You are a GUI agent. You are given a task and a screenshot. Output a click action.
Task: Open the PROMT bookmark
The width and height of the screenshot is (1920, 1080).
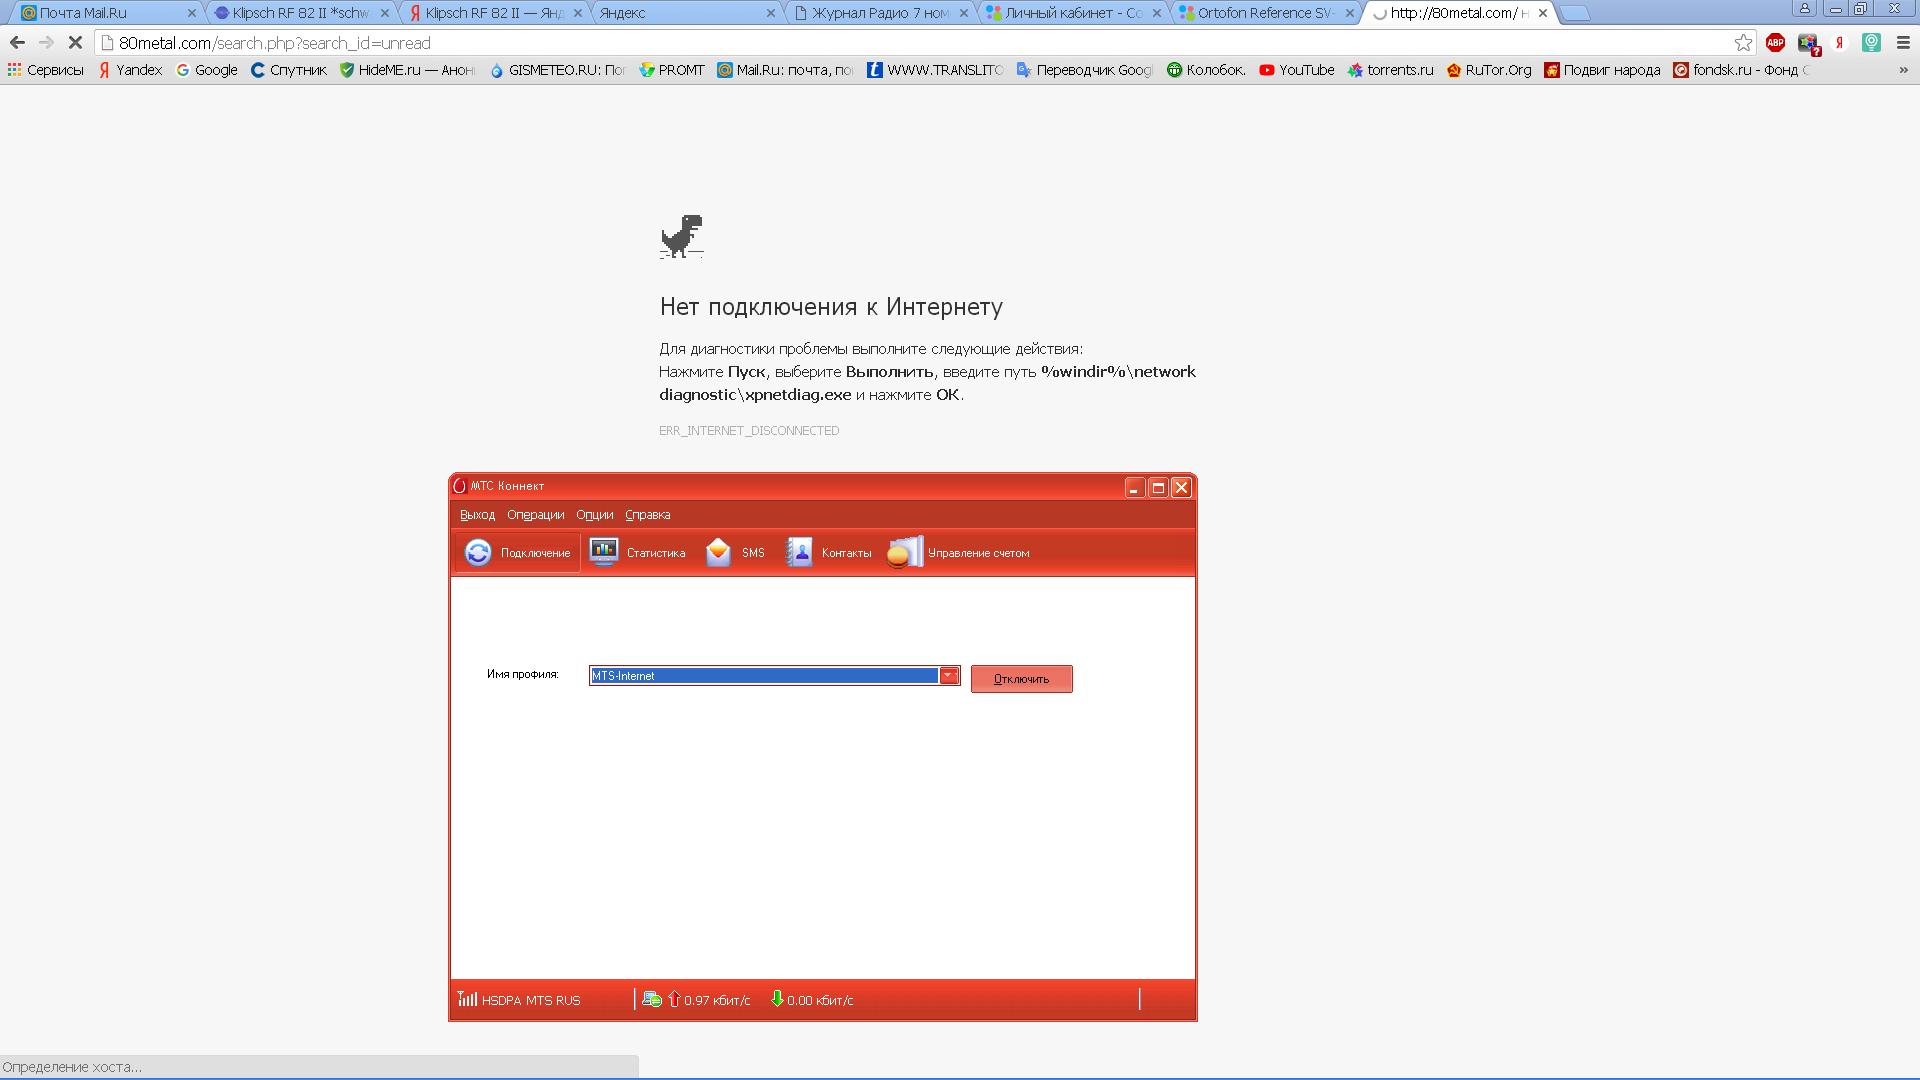[672, 70]
